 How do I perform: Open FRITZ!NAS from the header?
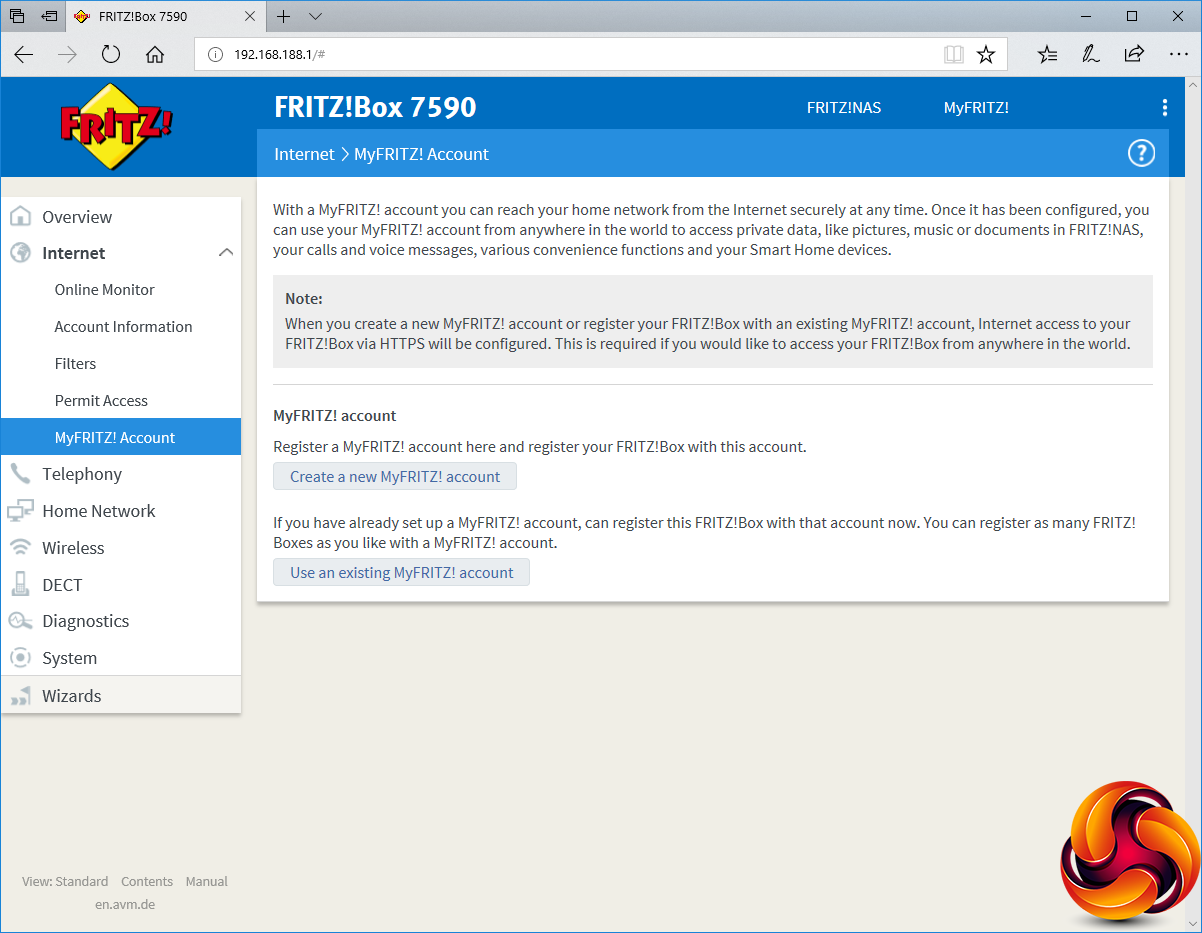coord(844,108)
